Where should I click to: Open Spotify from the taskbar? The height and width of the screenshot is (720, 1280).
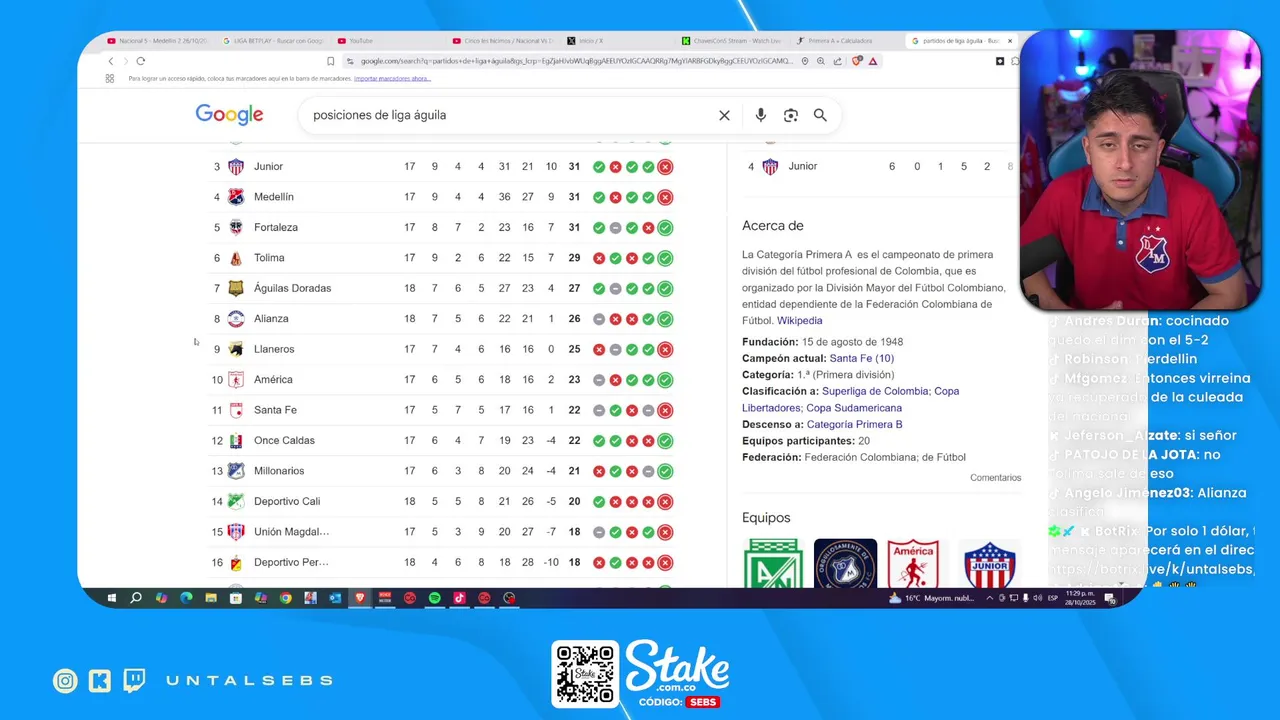(x=435, y=598)
